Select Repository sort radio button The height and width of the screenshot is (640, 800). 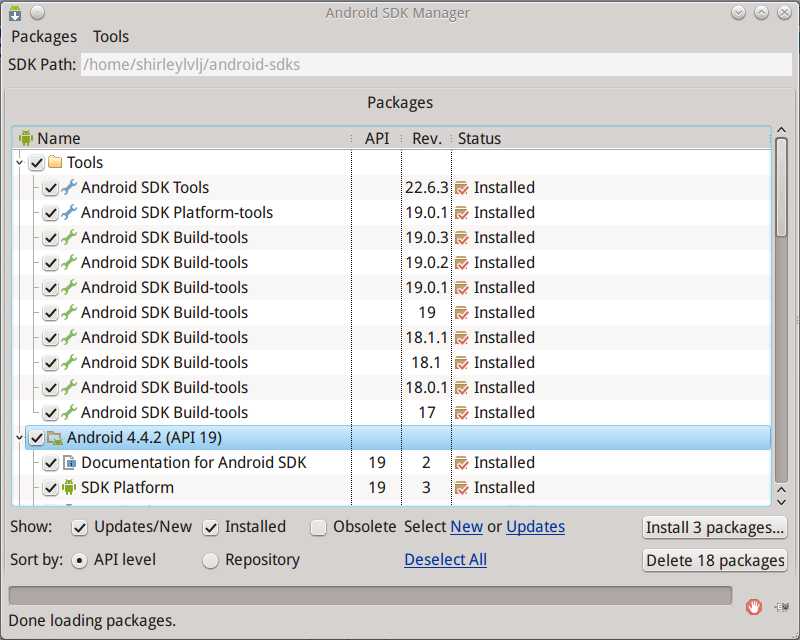tap(210, 561)
